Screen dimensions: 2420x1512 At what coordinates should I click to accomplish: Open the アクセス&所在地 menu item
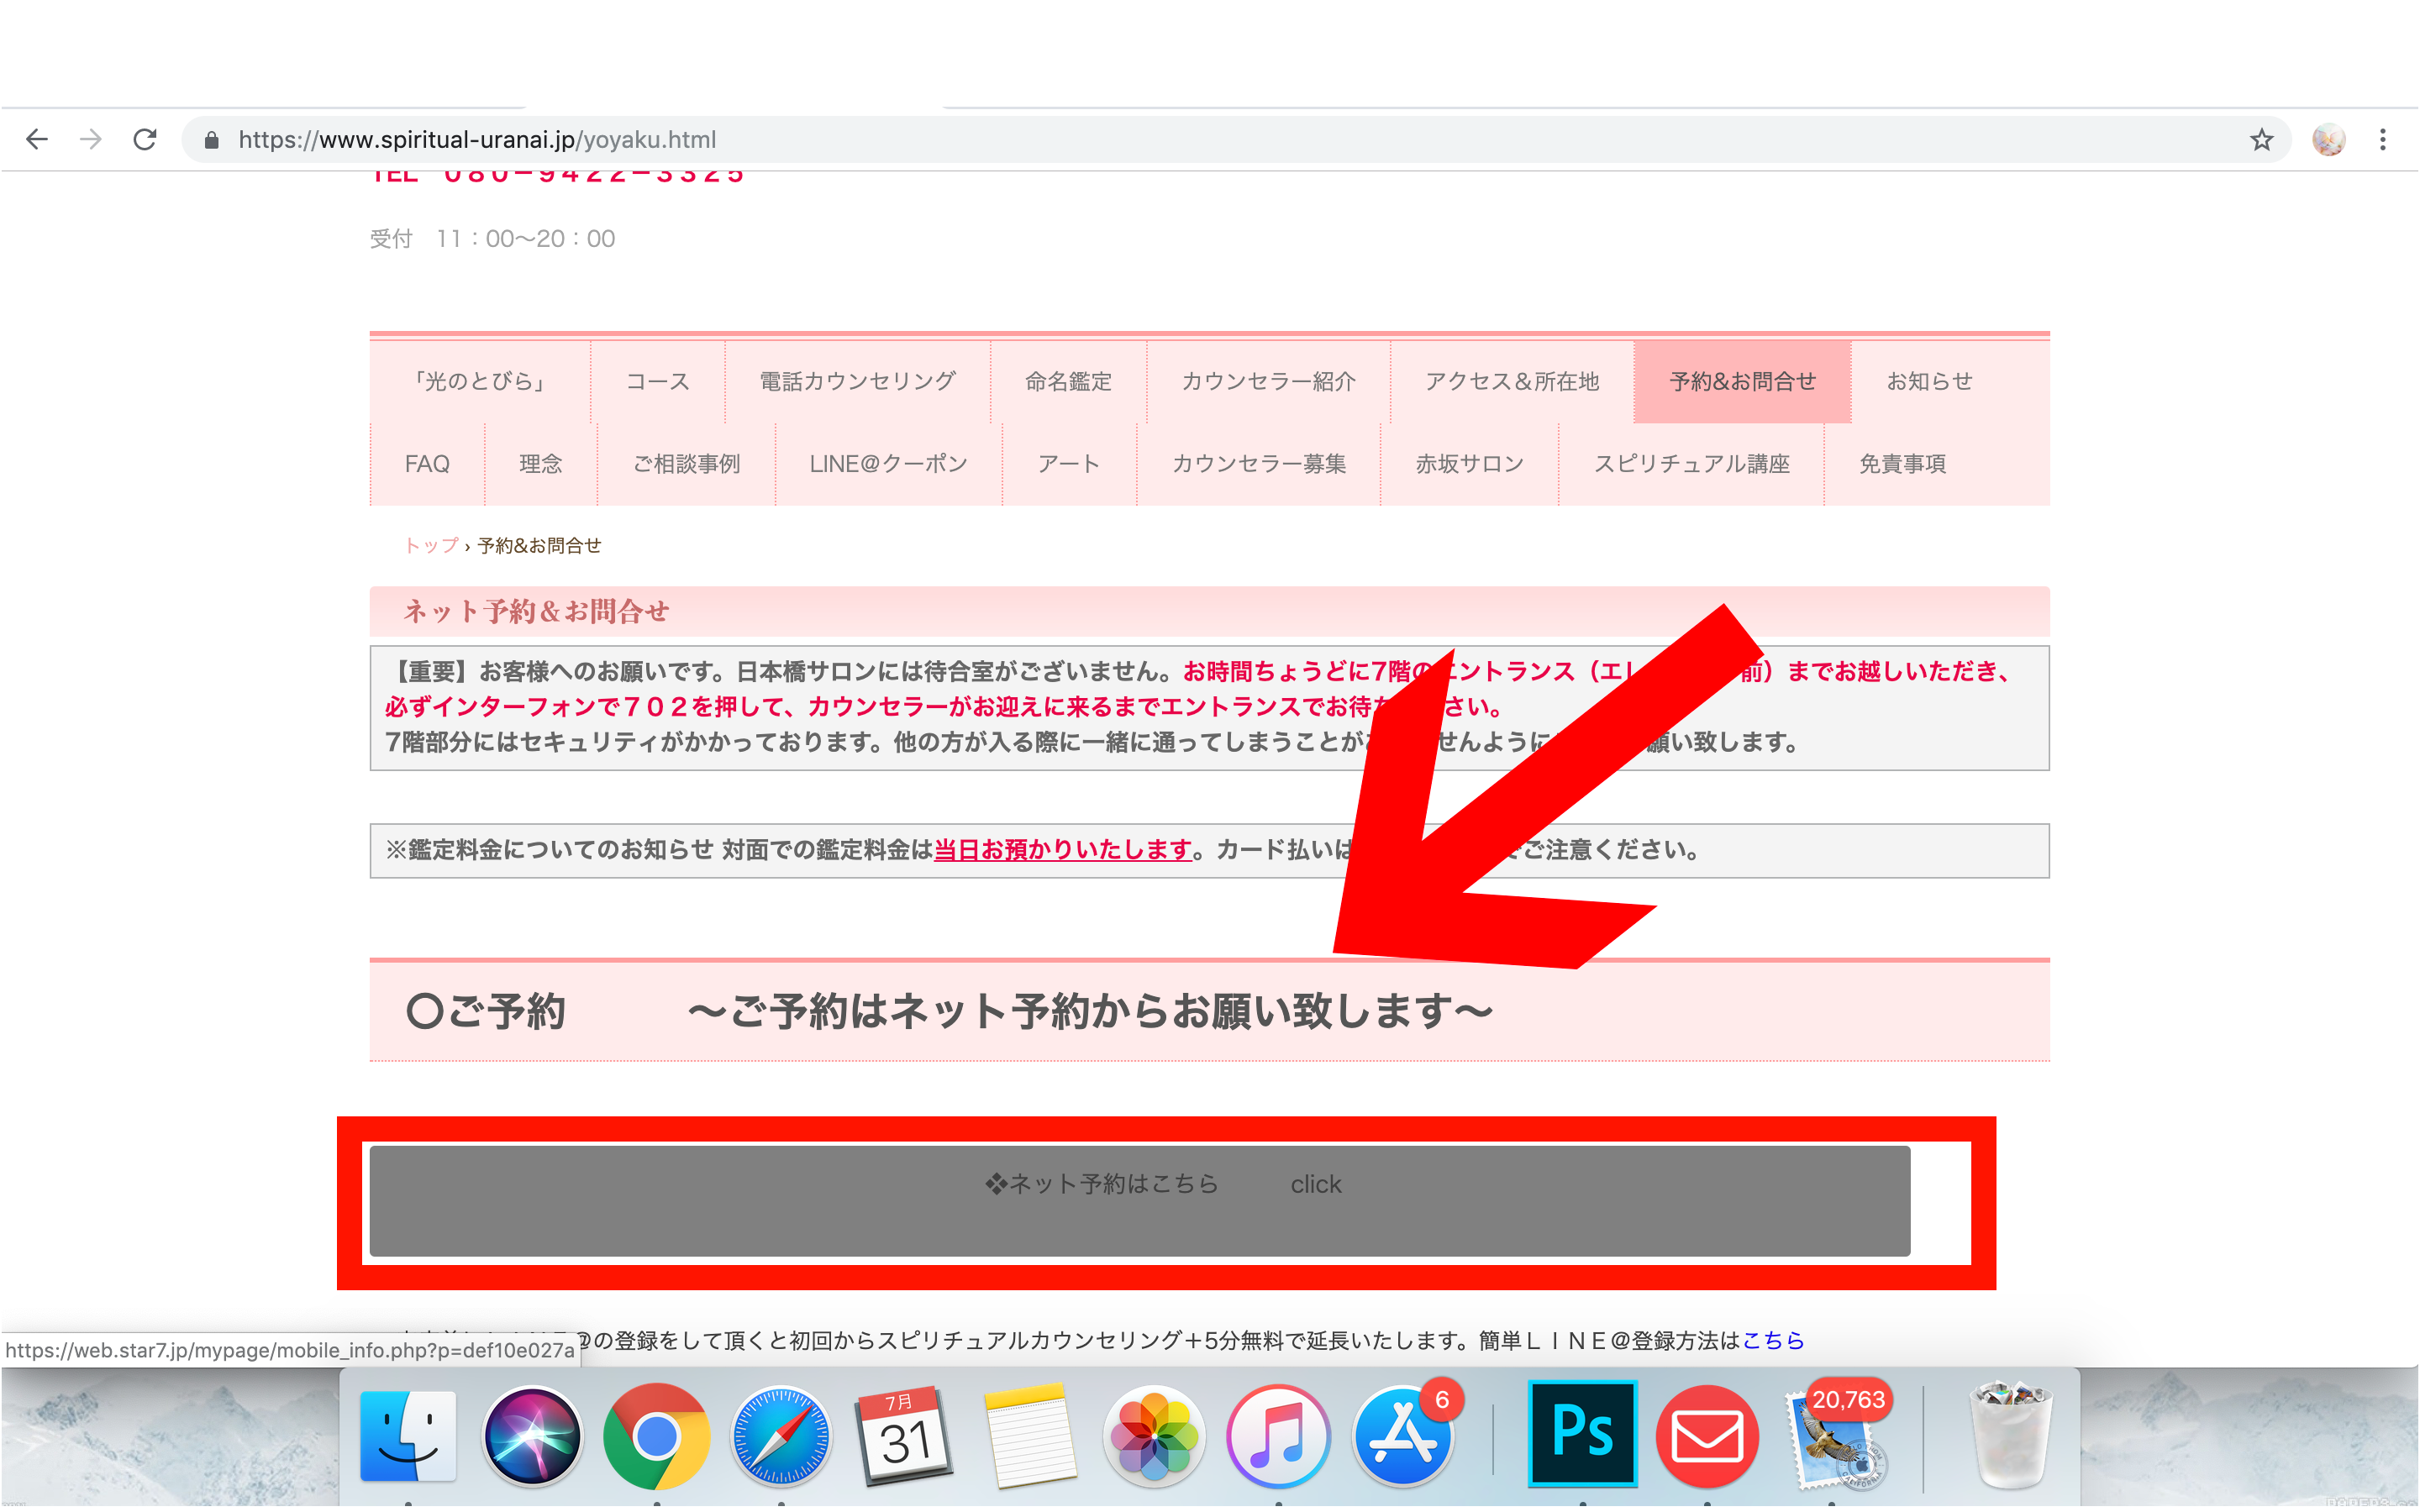tap(1512, 382)
